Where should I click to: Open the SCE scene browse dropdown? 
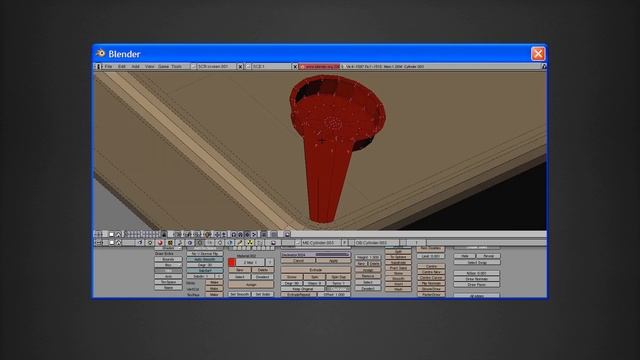tap(248, 67)
